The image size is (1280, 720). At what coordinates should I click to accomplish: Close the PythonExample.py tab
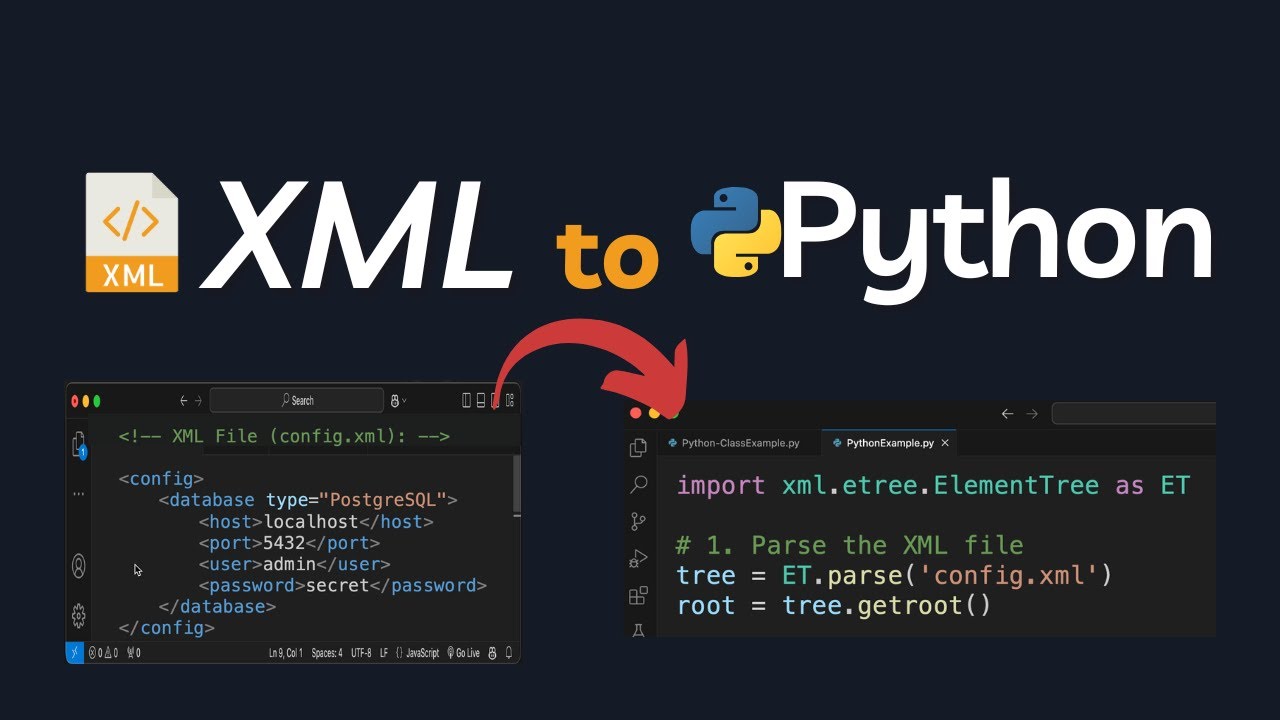point(945,443)
